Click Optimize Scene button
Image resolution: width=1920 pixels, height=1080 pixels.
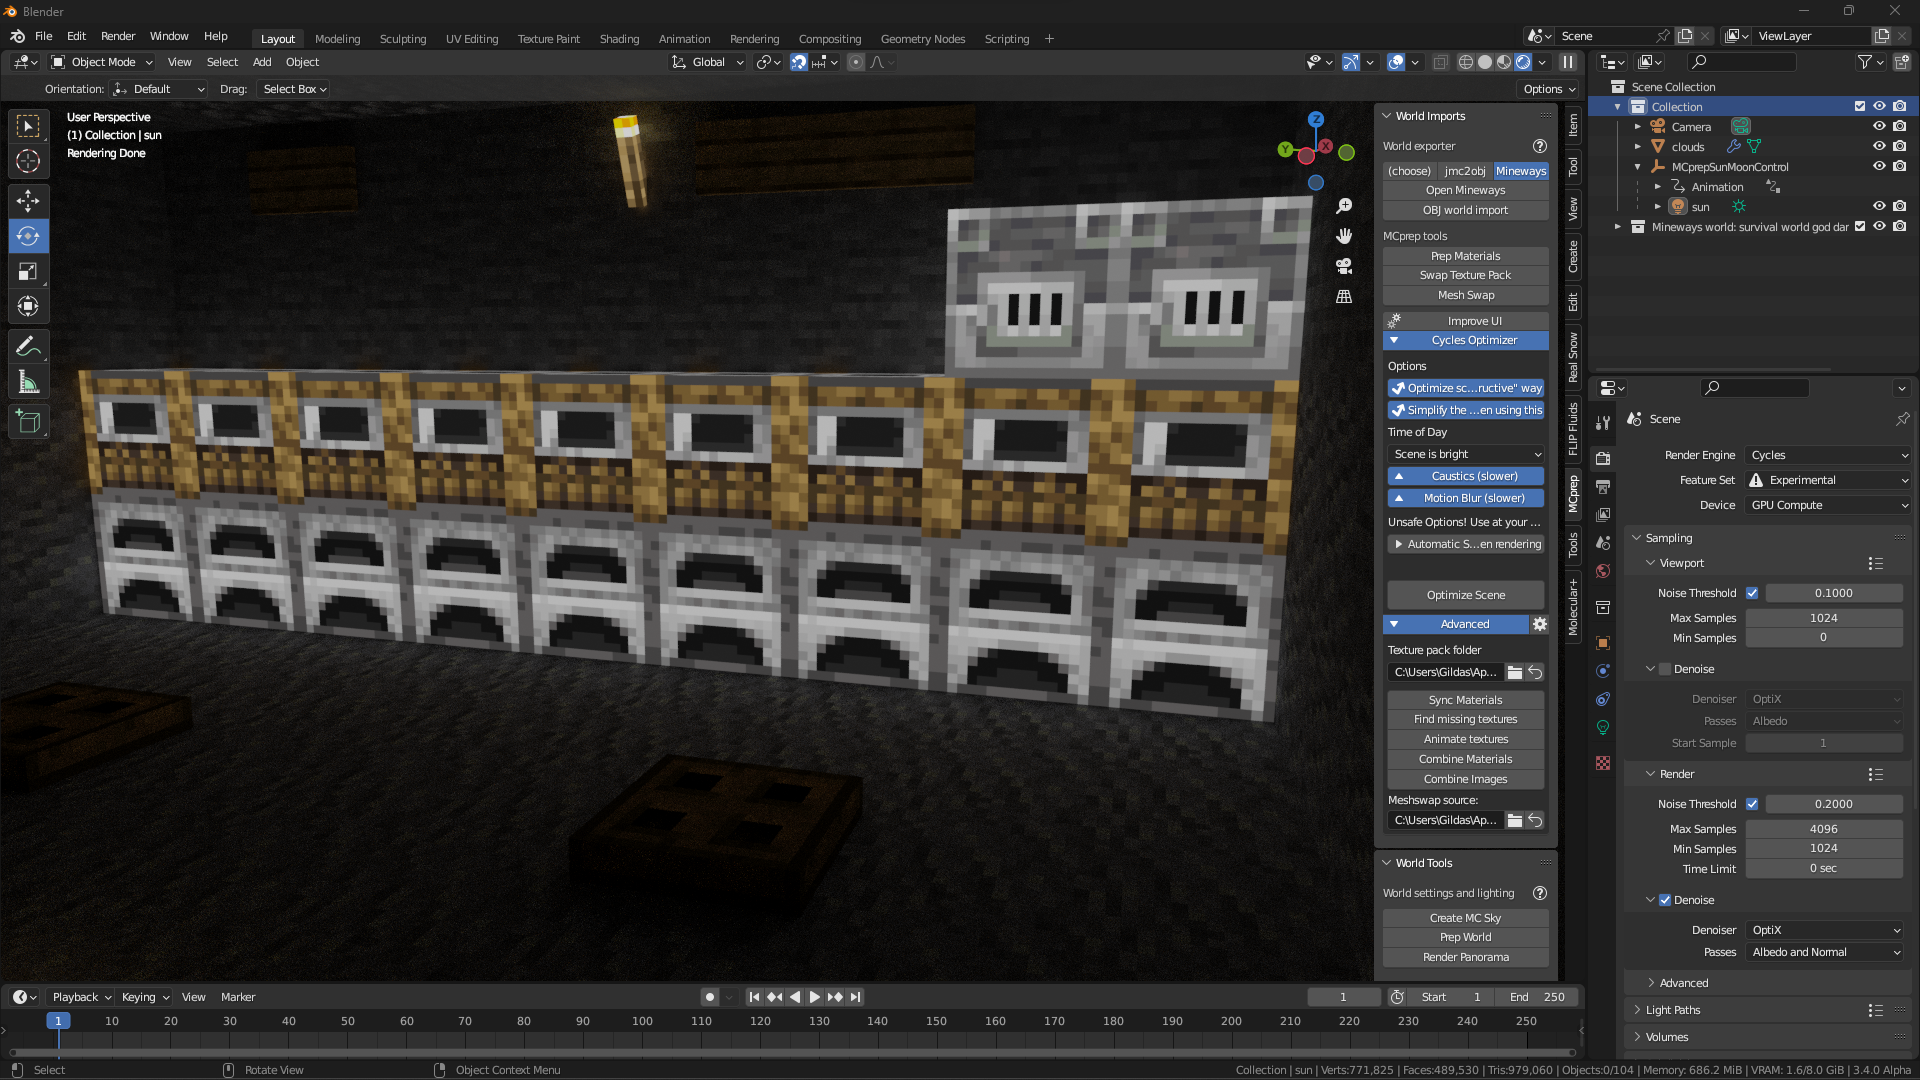click(1466, 595)
